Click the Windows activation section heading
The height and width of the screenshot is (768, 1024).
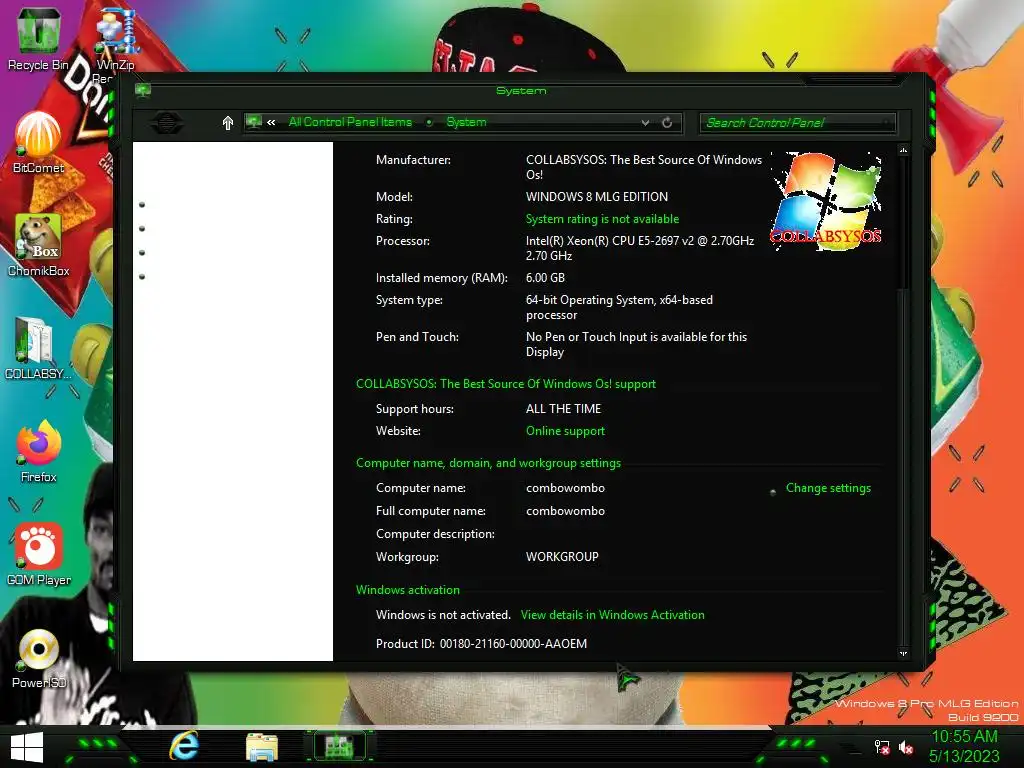pos(408,590)
